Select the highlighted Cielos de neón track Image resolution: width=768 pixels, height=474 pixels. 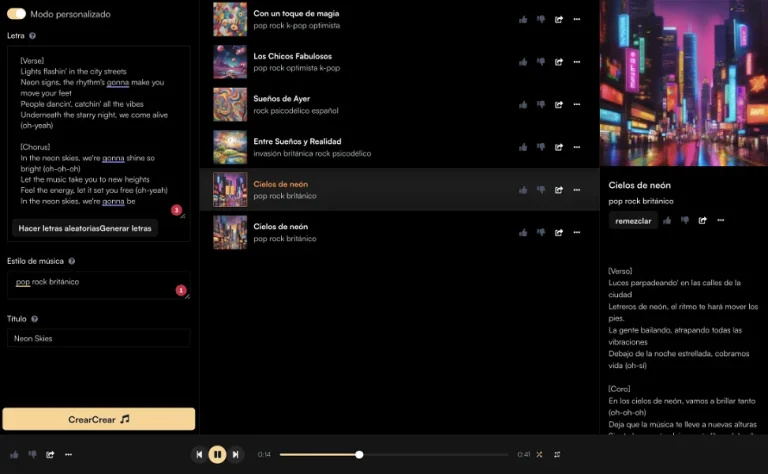tap(281, 185)
